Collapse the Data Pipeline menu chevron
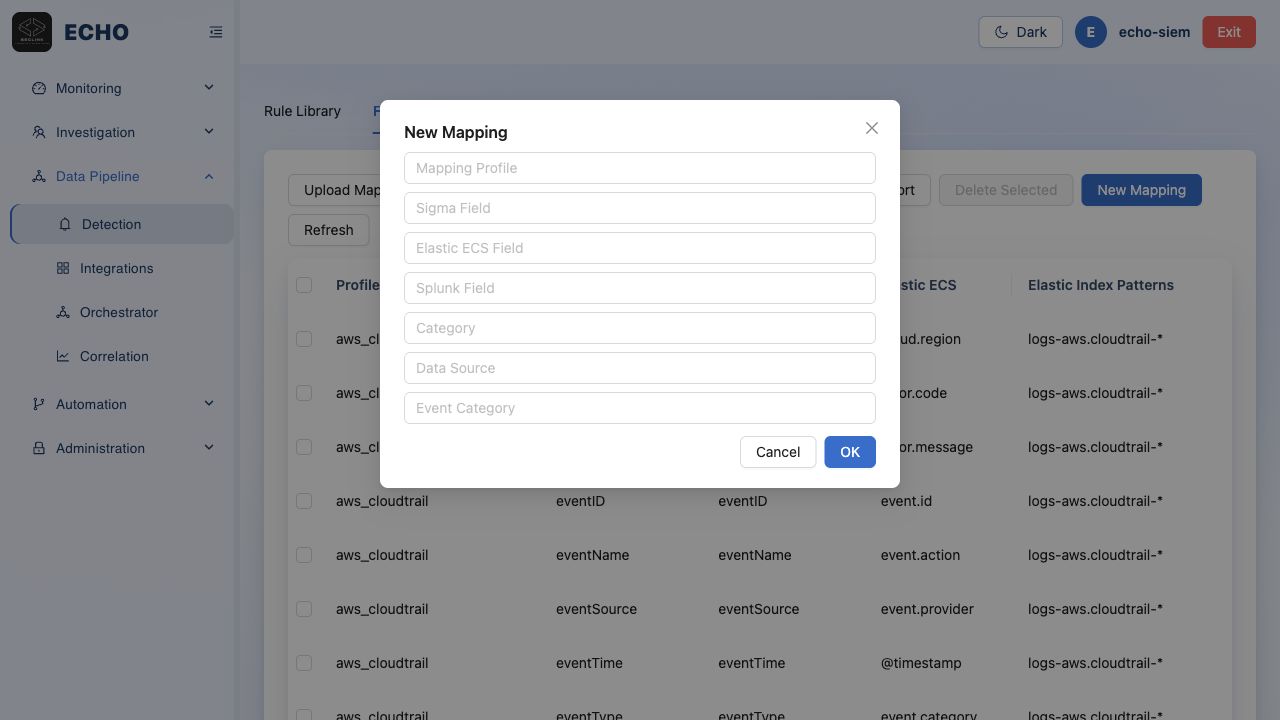Screen dimensions: 1280x720 point(209,176)
